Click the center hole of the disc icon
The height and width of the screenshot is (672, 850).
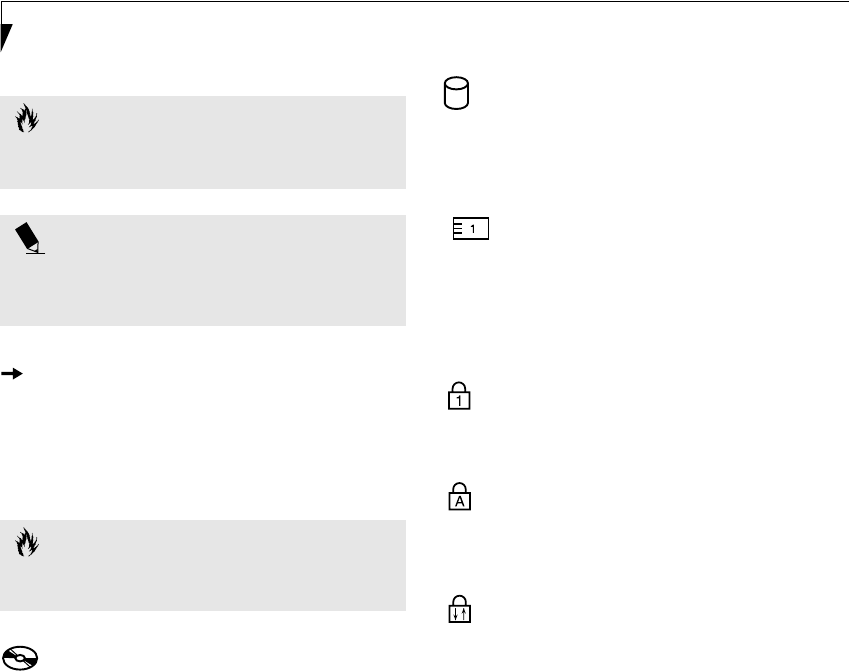coord(17,658)
